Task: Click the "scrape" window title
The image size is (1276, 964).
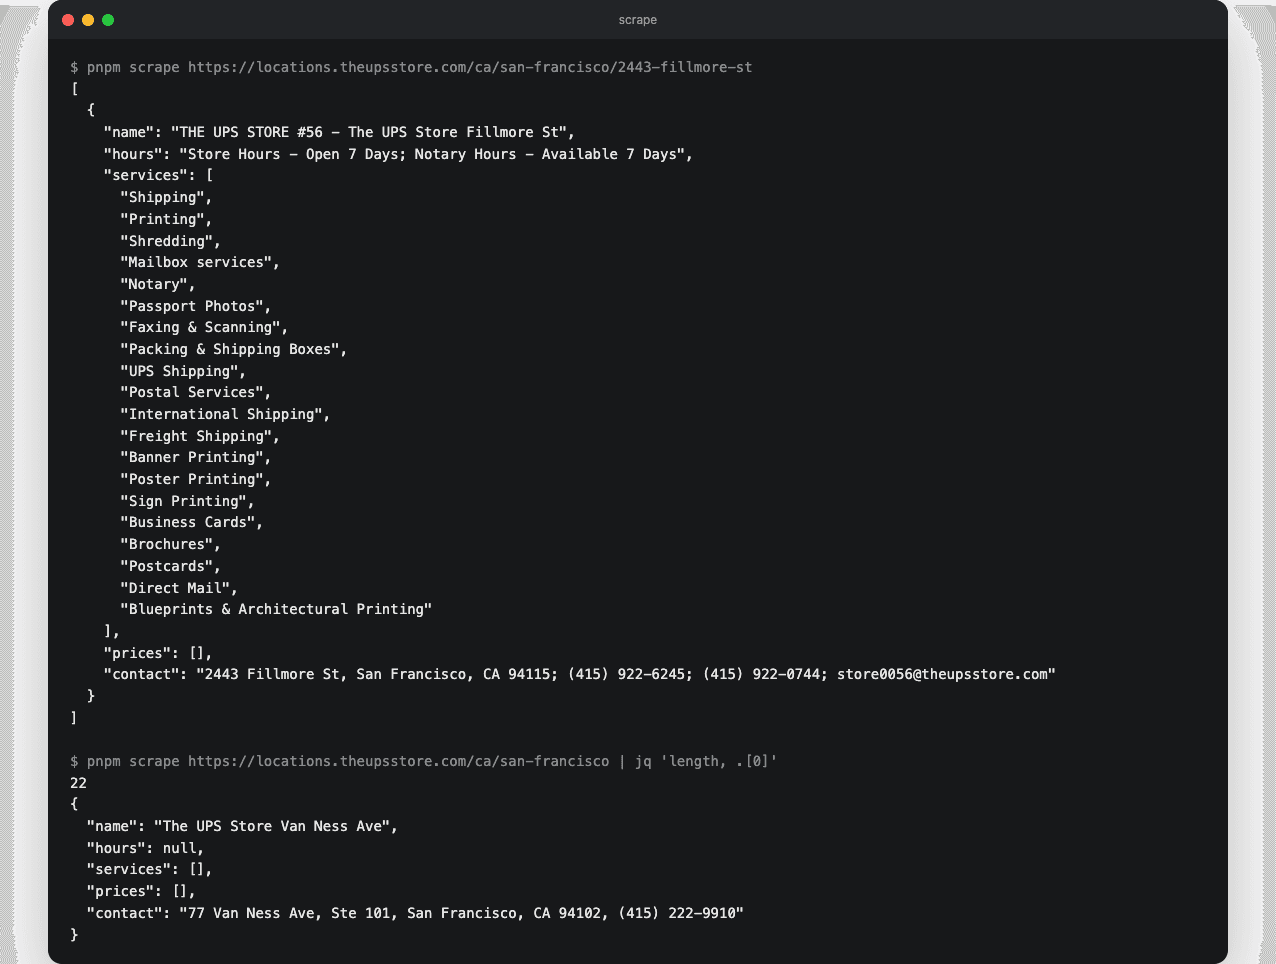Action: [638, 20]
